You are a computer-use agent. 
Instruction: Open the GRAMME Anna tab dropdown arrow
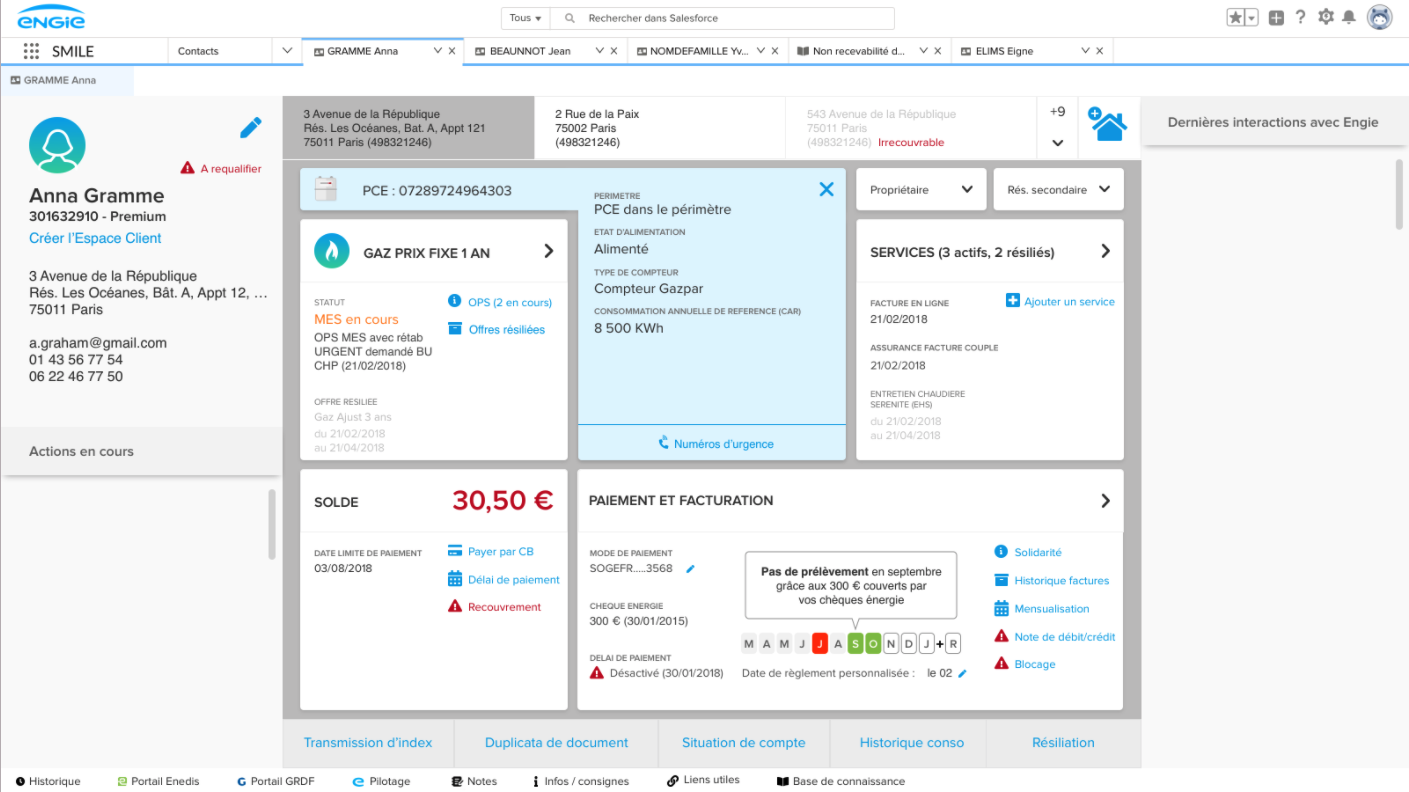click(437, 51)
